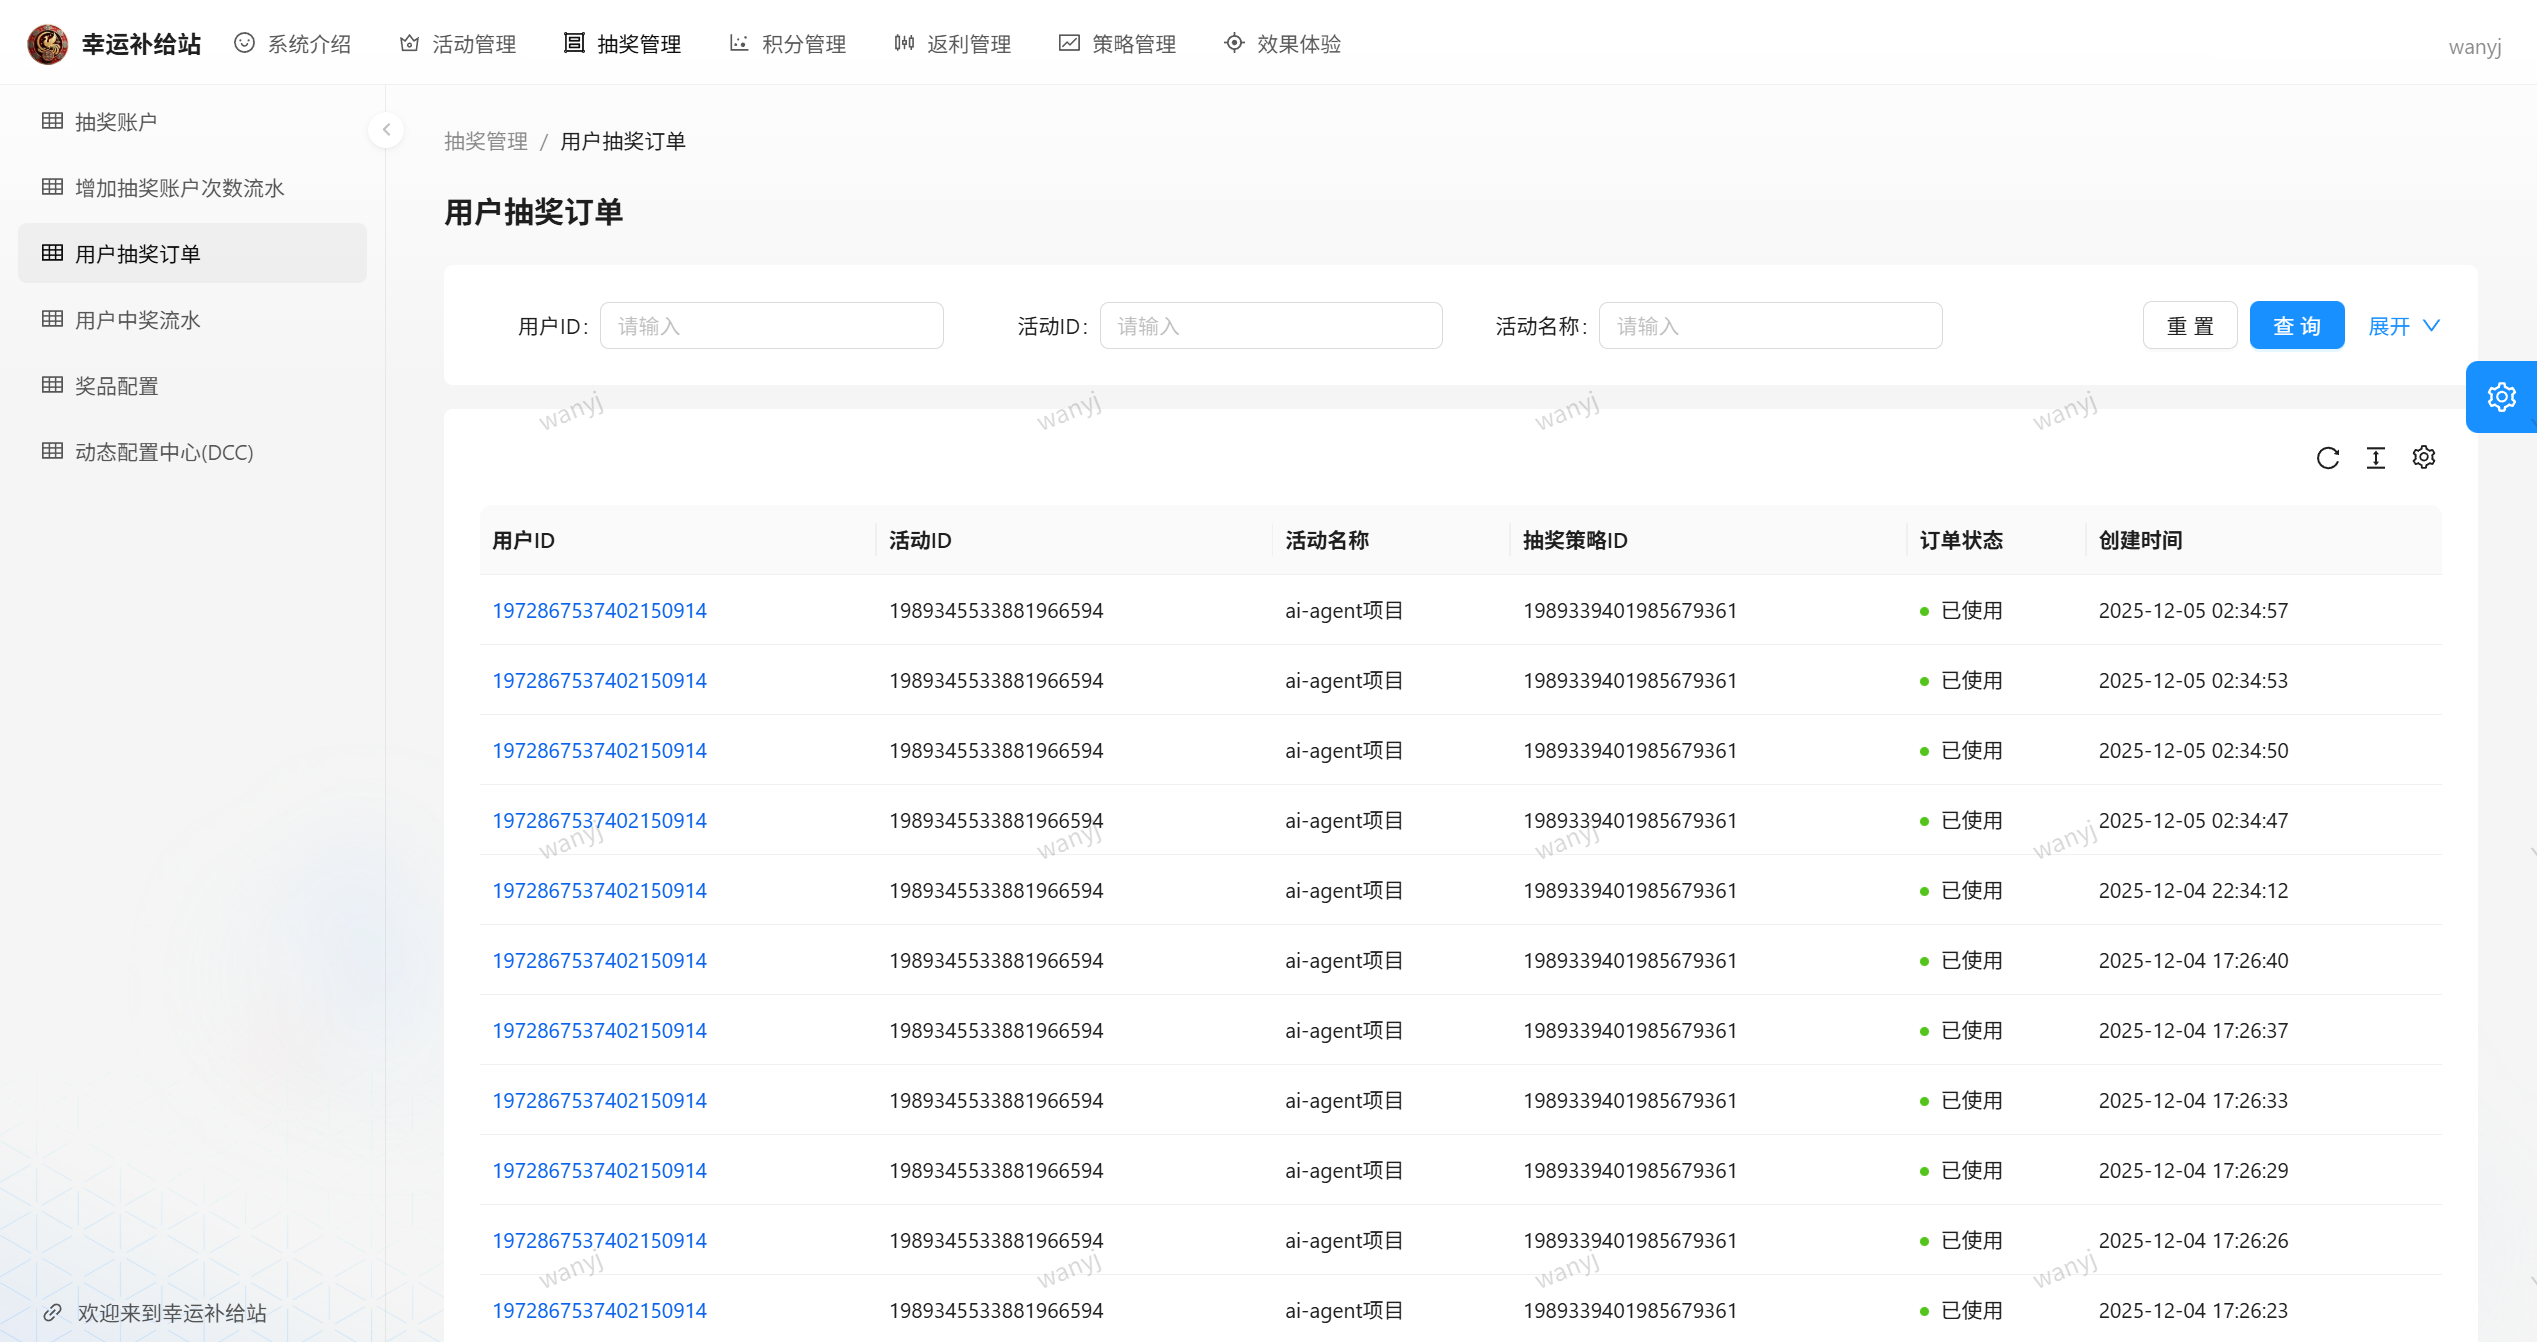Image resolution: width=2537 pixels, height=1342 pixels.
Task: Switch to the 积分管理 top menu
Action: click(788, 44)
